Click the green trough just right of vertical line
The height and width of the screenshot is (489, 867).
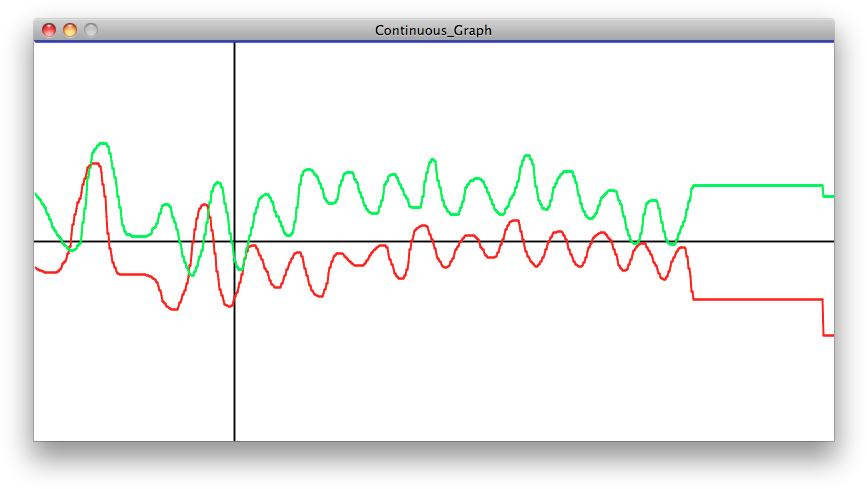tap(239, 269)
